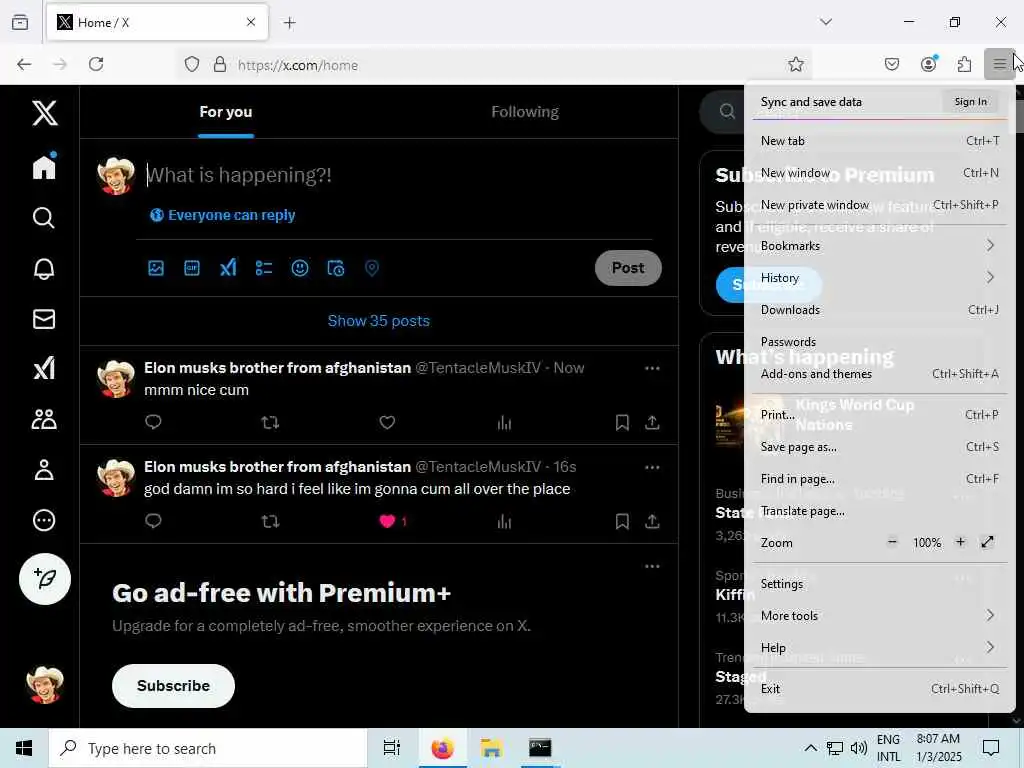Click the address bar URL
The image size is (1024, 768).
[298, 65]
